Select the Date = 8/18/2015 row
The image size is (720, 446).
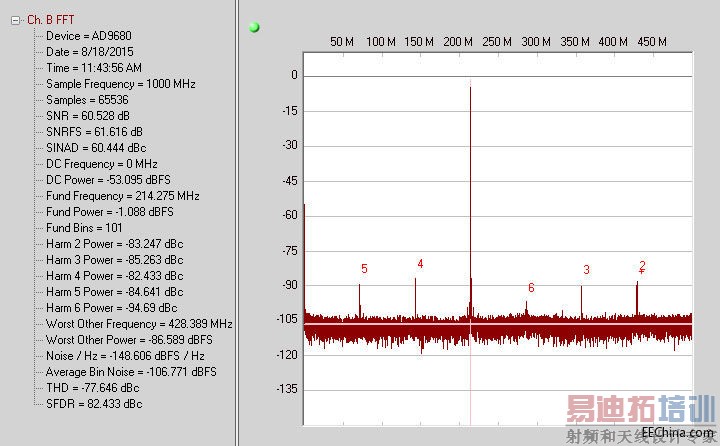pyautogui.click(x=90, y=52)
